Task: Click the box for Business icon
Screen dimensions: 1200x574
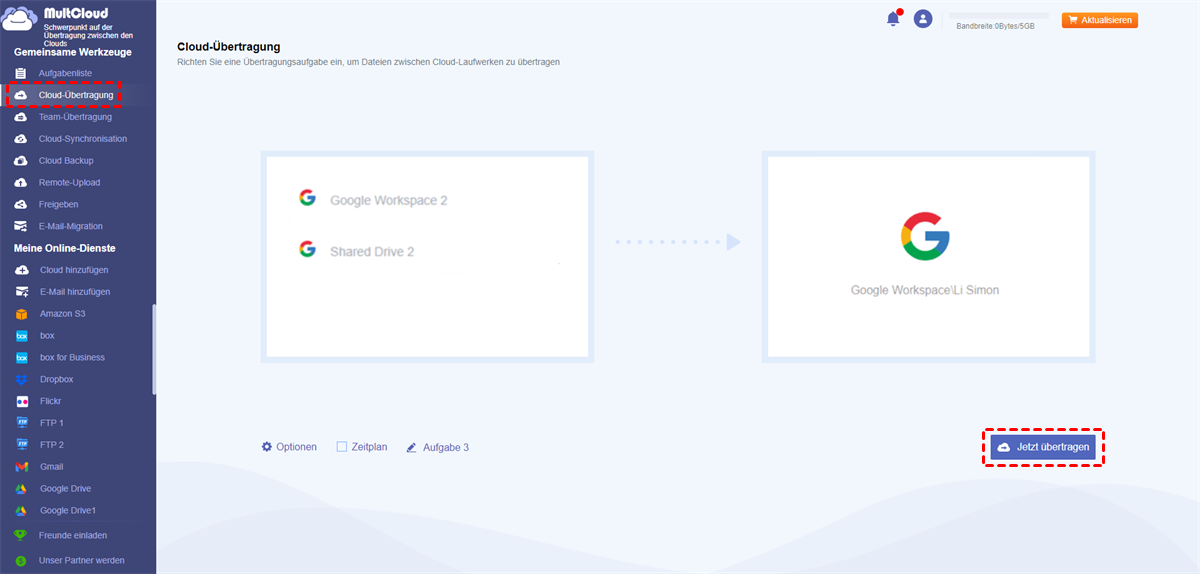Action: [x=21, y=357]
